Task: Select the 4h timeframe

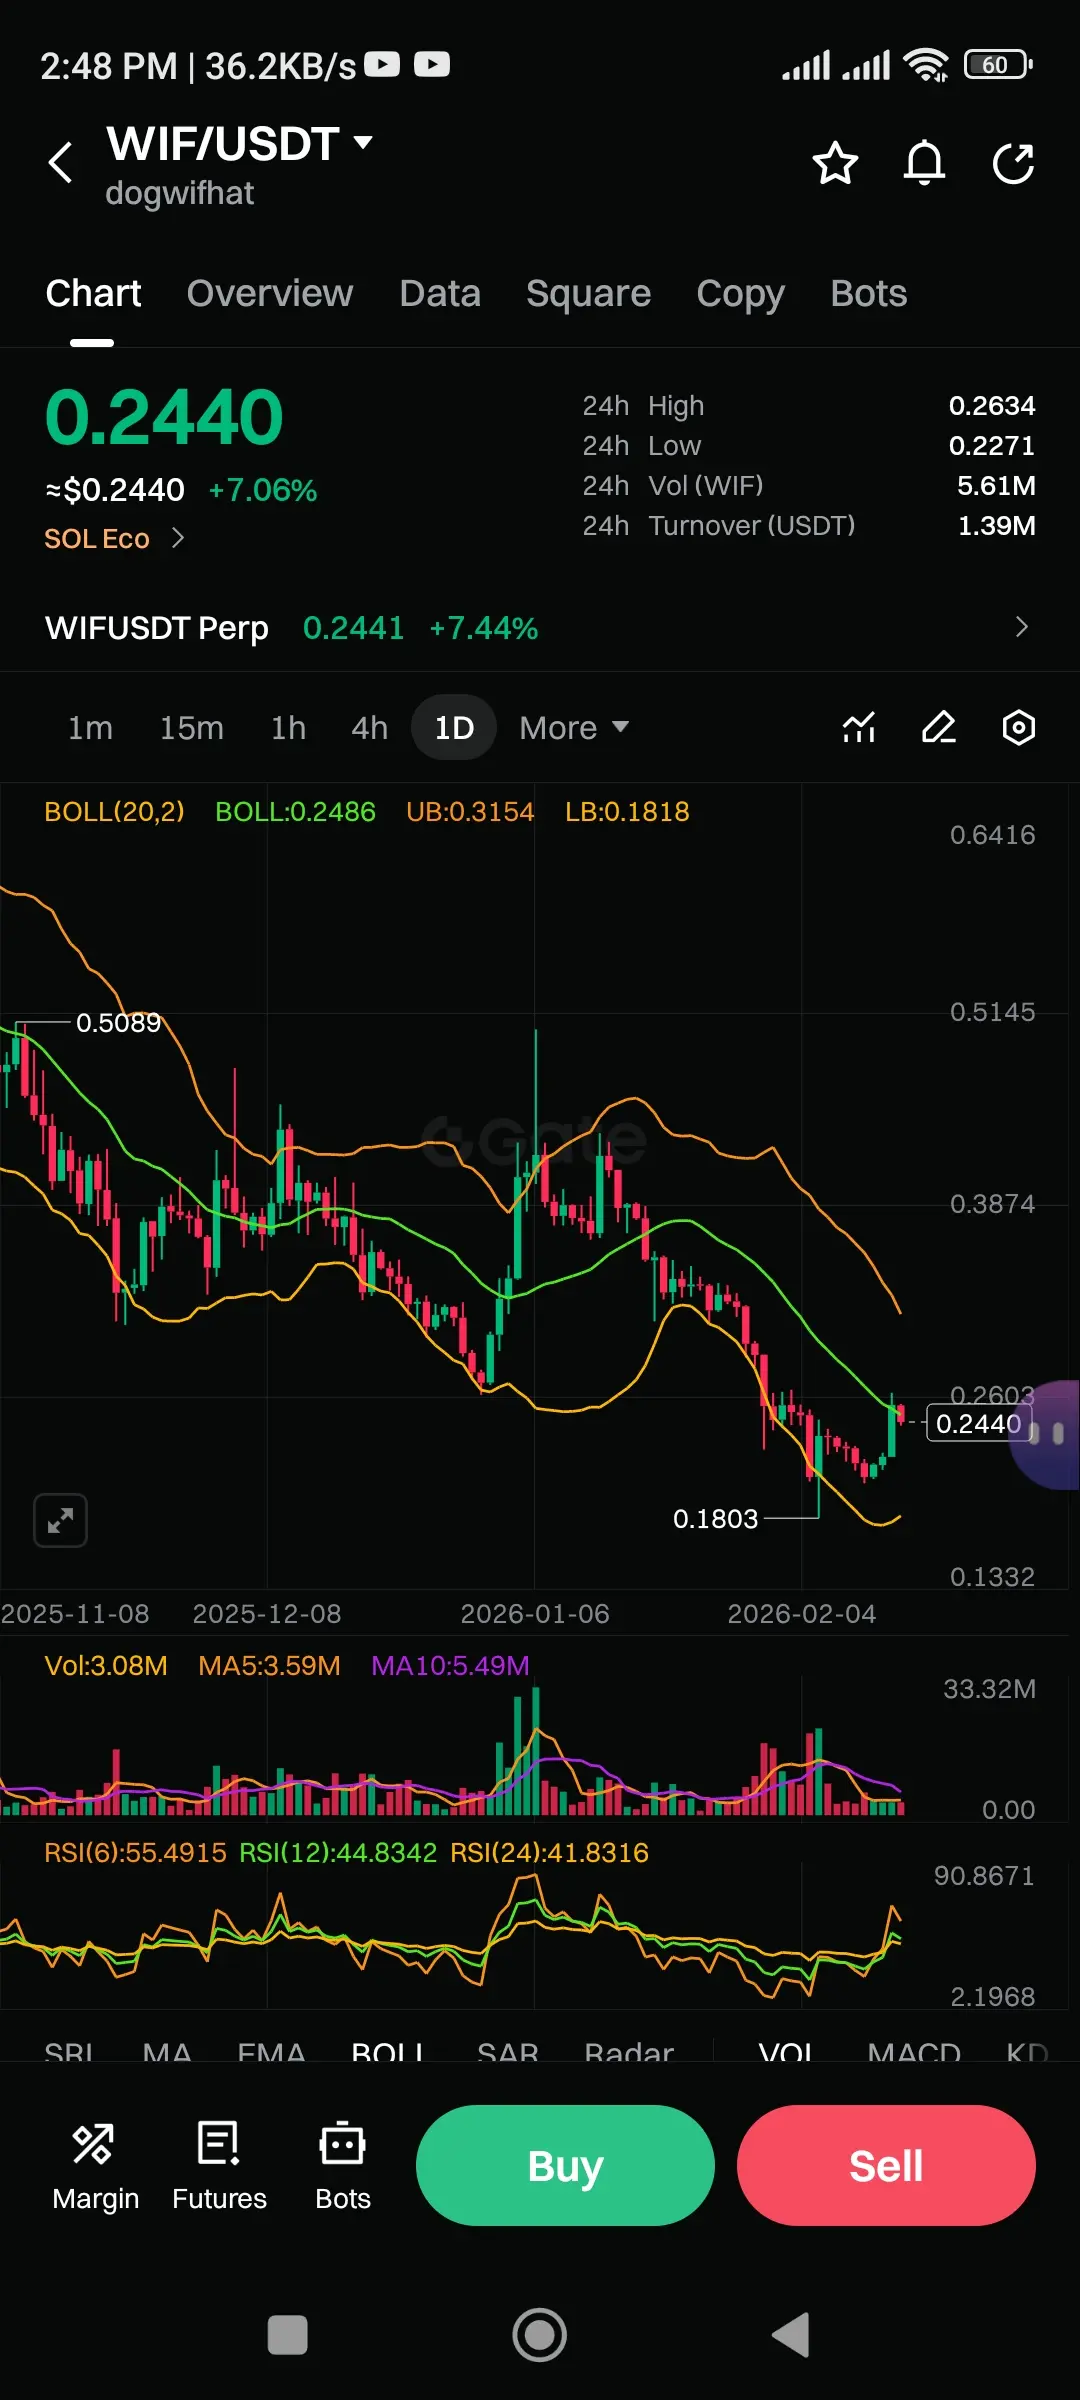Action: (369, 728)
